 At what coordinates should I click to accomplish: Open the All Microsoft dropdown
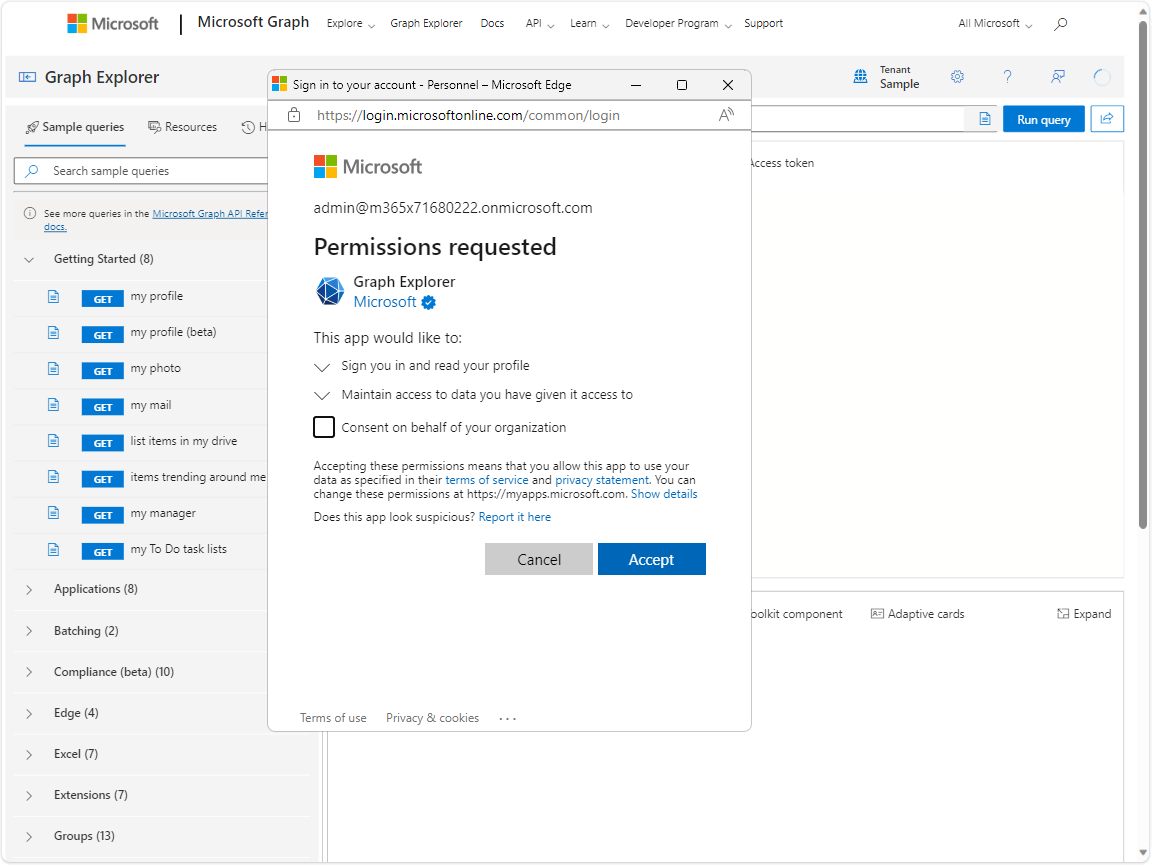(x=995, y=24)
